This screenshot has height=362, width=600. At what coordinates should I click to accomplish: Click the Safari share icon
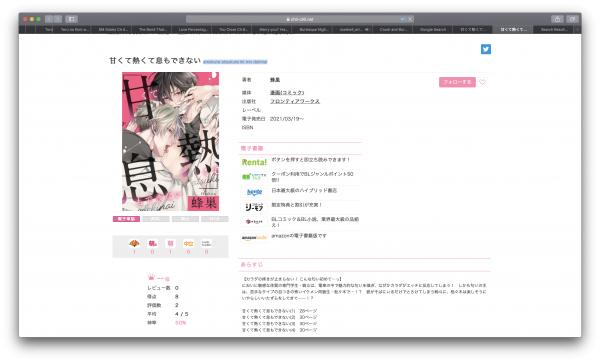(557, 19)
